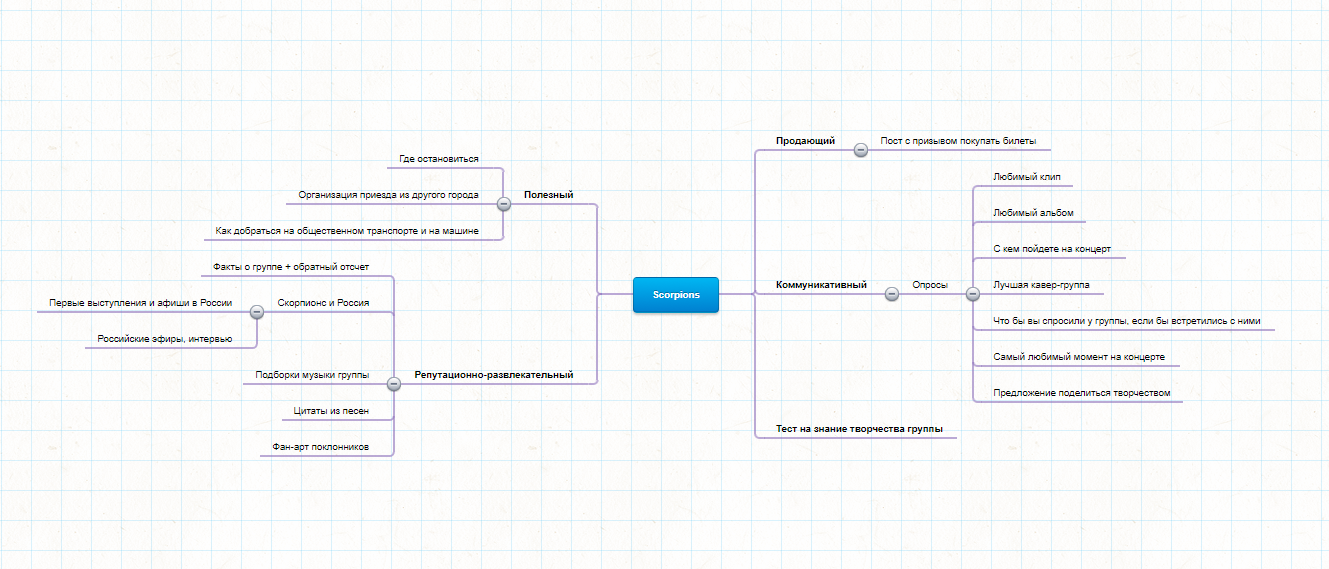Collapse the Скорпионс и Россия branch

257,311
